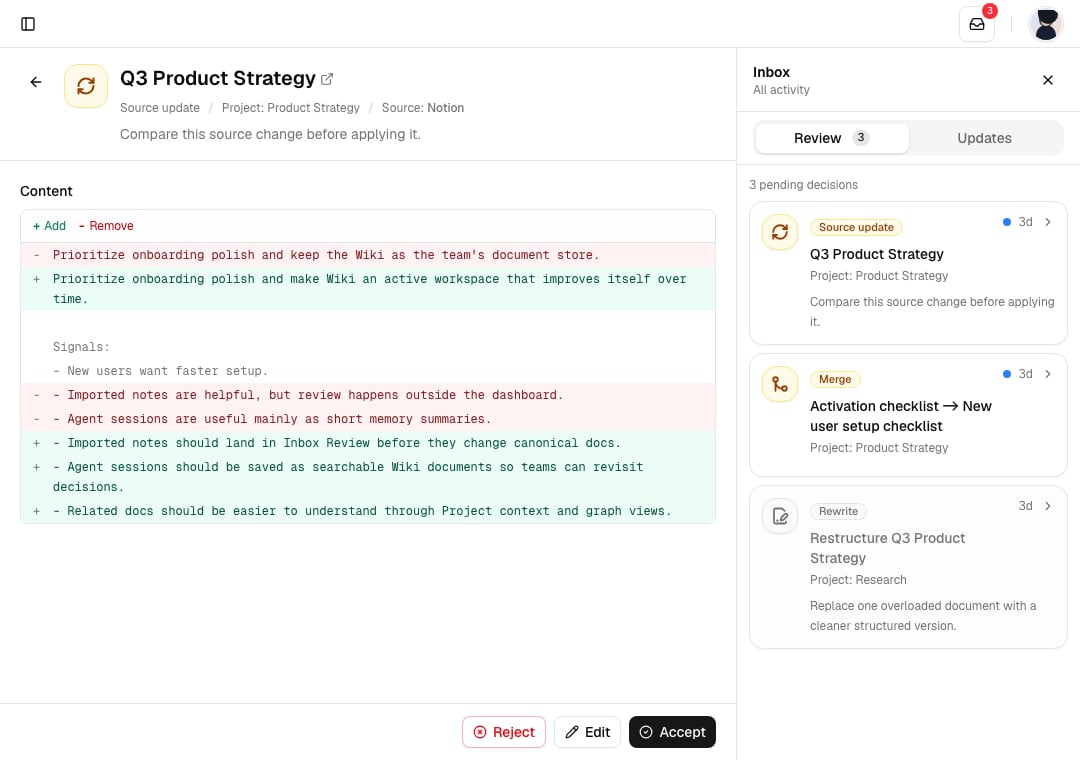Reject the source change

503,732
